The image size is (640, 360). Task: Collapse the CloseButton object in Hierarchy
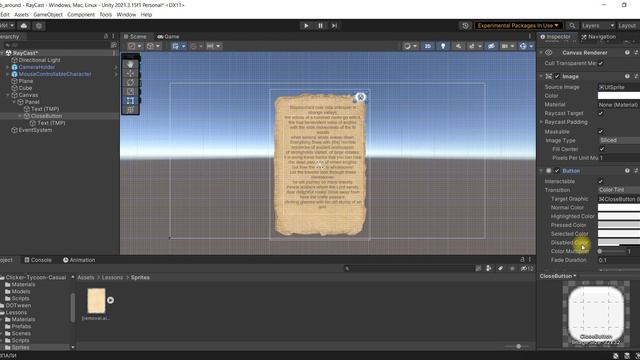pyautogui.click(x=20, y=116)
